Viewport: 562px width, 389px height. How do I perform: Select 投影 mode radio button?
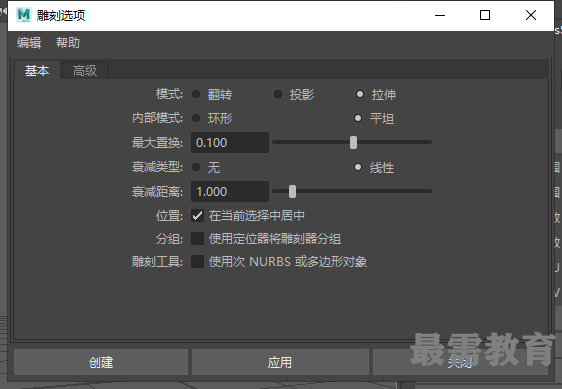click(278, 94)
